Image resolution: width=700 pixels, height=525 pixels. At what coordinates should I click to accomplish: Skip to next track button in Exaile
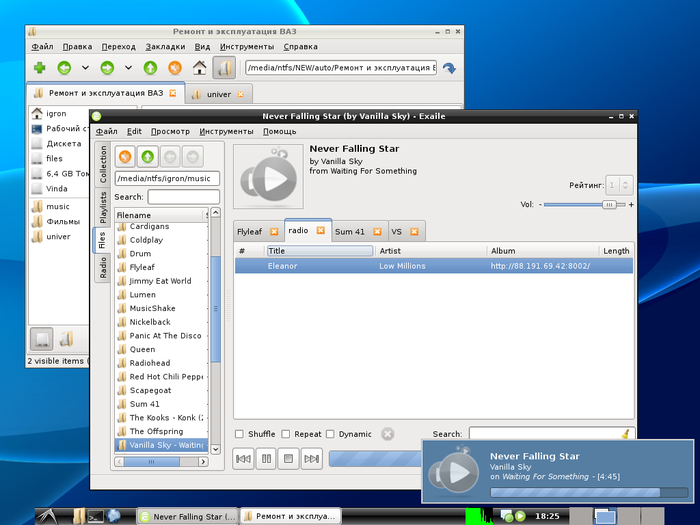pyautogui.click(x=311, y=458)
